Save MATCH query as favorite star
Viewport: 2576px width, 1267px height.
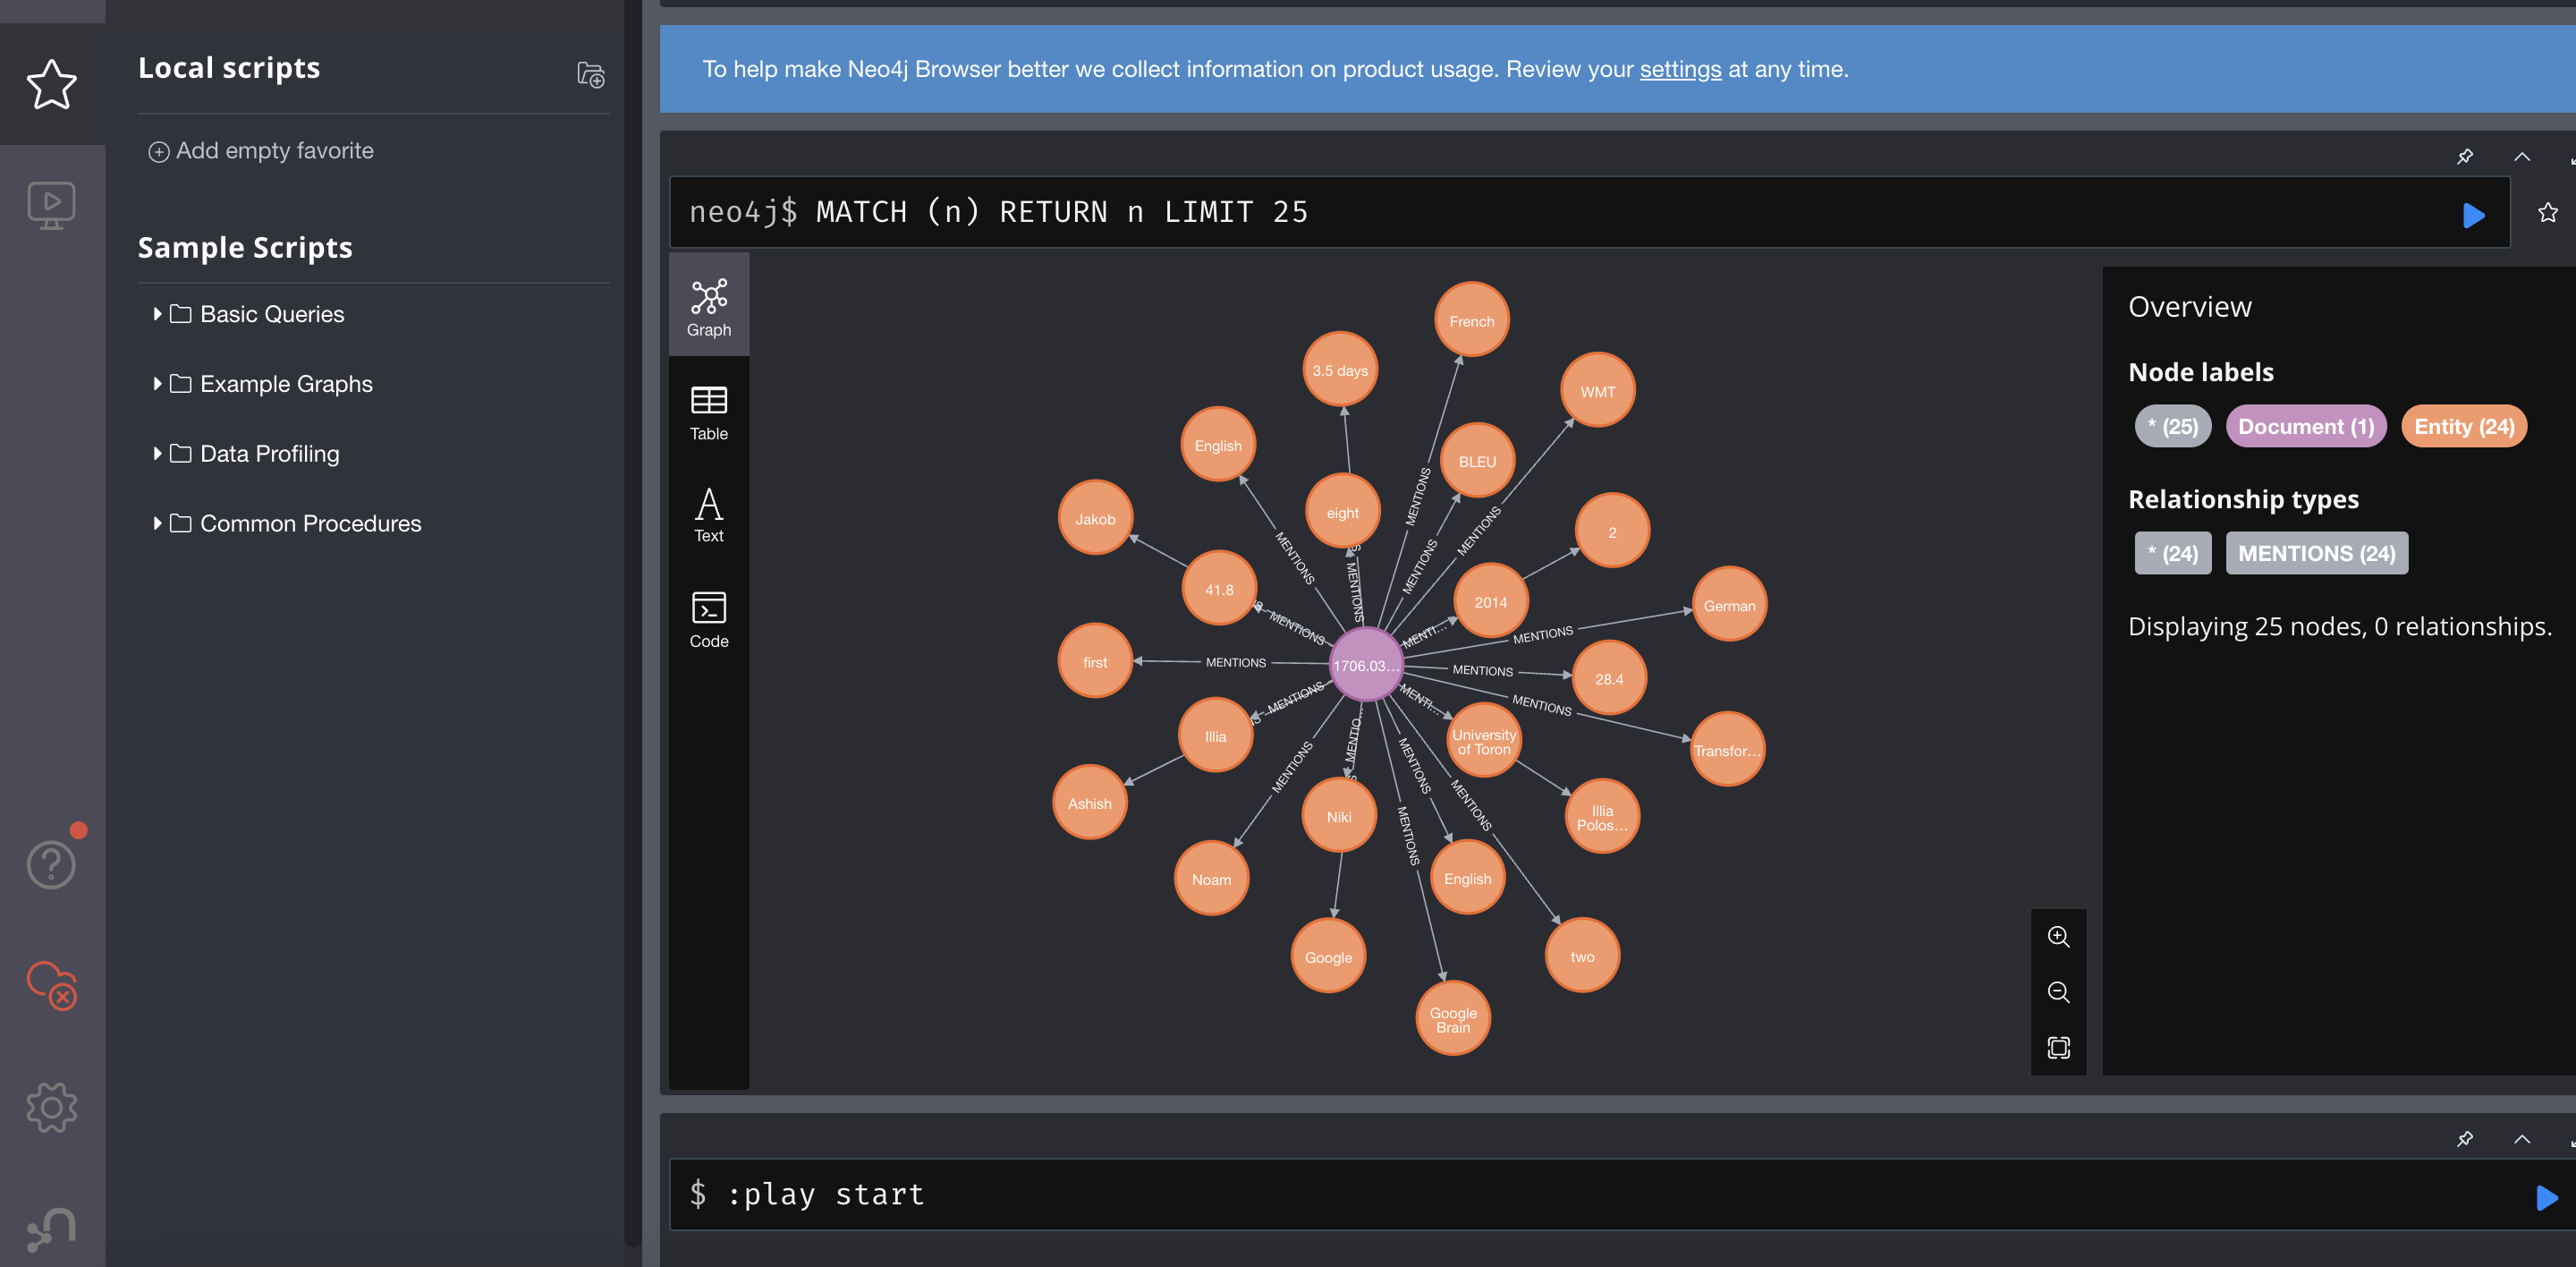pos(2547,213)
